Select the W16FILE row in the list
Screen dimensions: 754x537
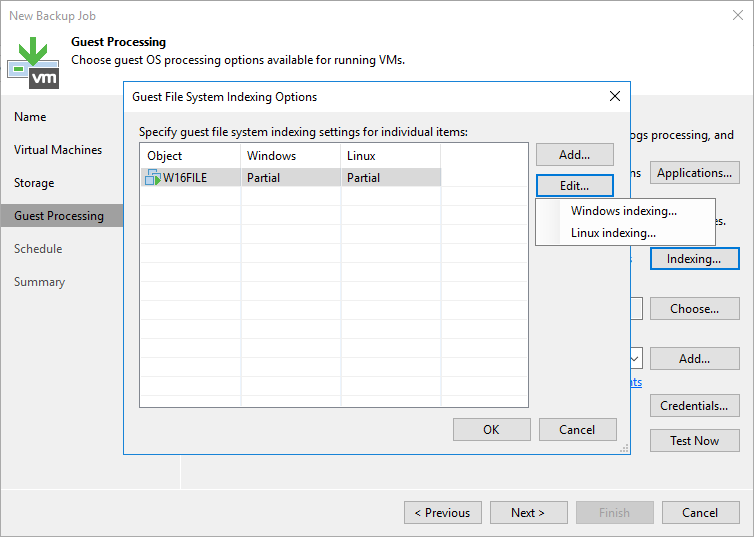[x=290, y=178]
